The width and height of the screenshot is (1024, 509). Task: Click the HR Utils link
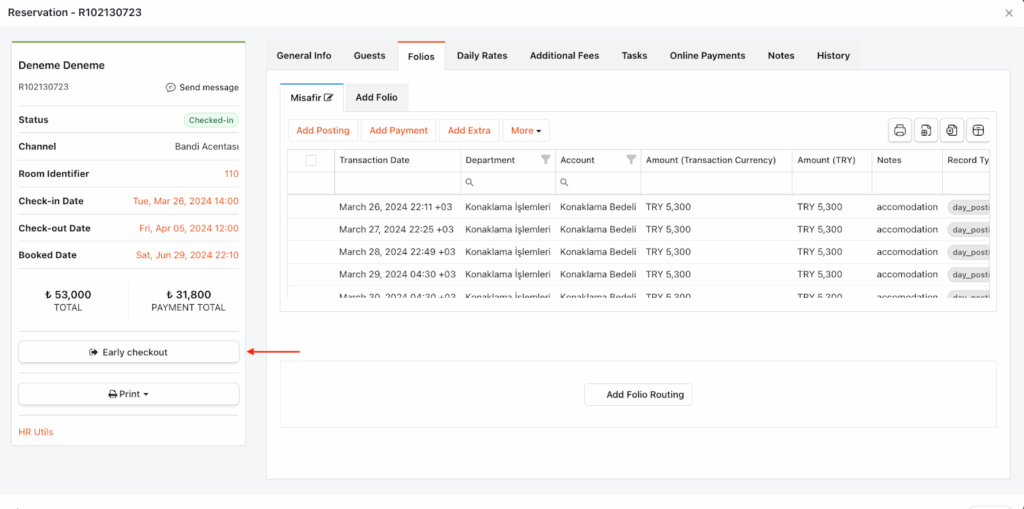tap(36, 432)
